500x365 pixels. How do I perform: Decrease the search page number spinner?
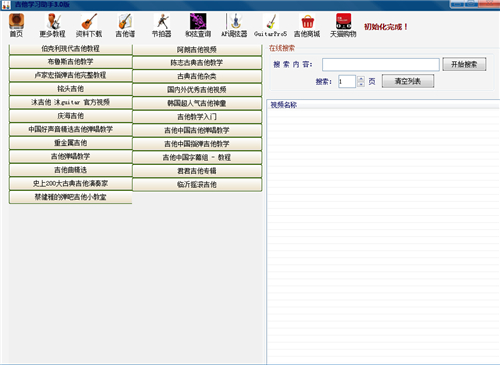(x=361, y=84)
